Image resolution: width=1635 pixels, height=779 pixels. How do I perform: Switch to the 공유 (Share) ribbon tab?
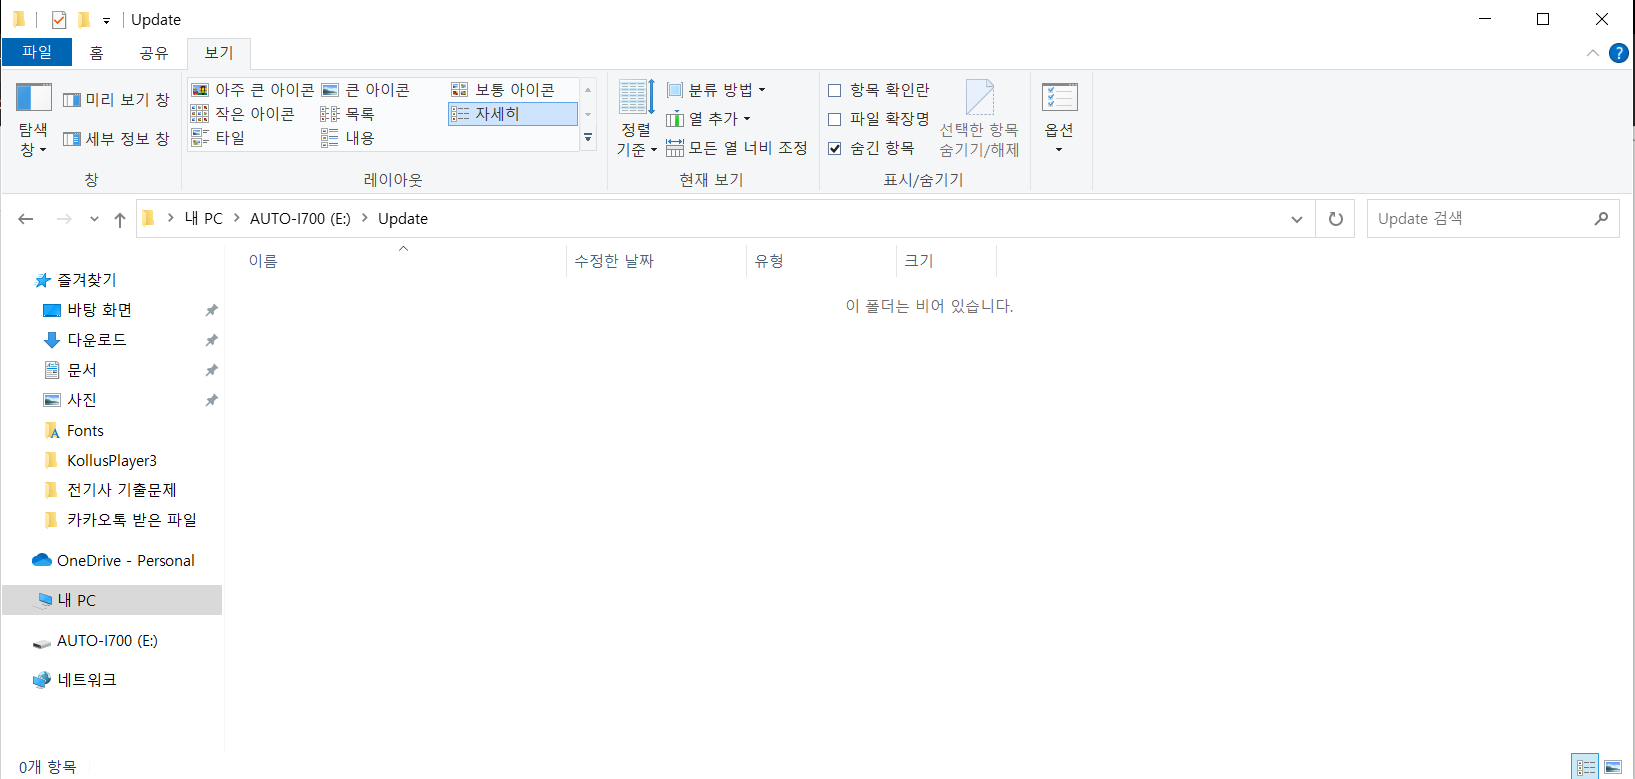coord(154,53)
